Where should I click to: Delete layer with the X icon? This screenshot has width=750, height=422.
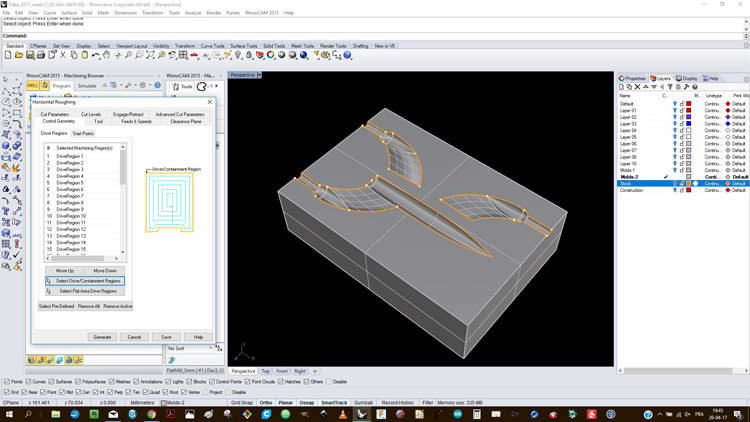(637, 87)
